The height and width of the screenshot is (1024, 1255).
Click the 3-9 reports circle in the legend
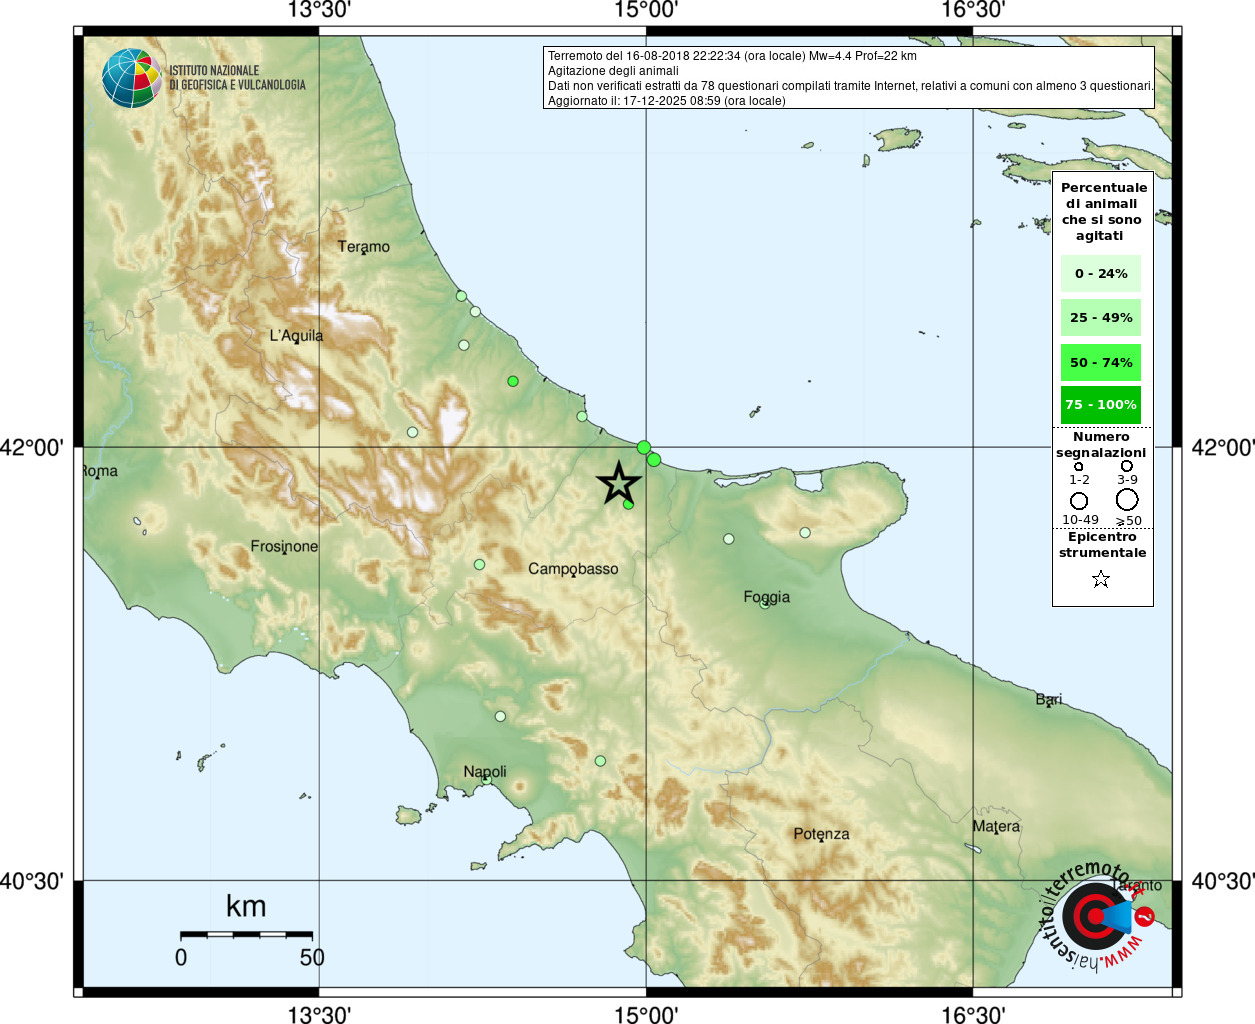pos(1127,466)
